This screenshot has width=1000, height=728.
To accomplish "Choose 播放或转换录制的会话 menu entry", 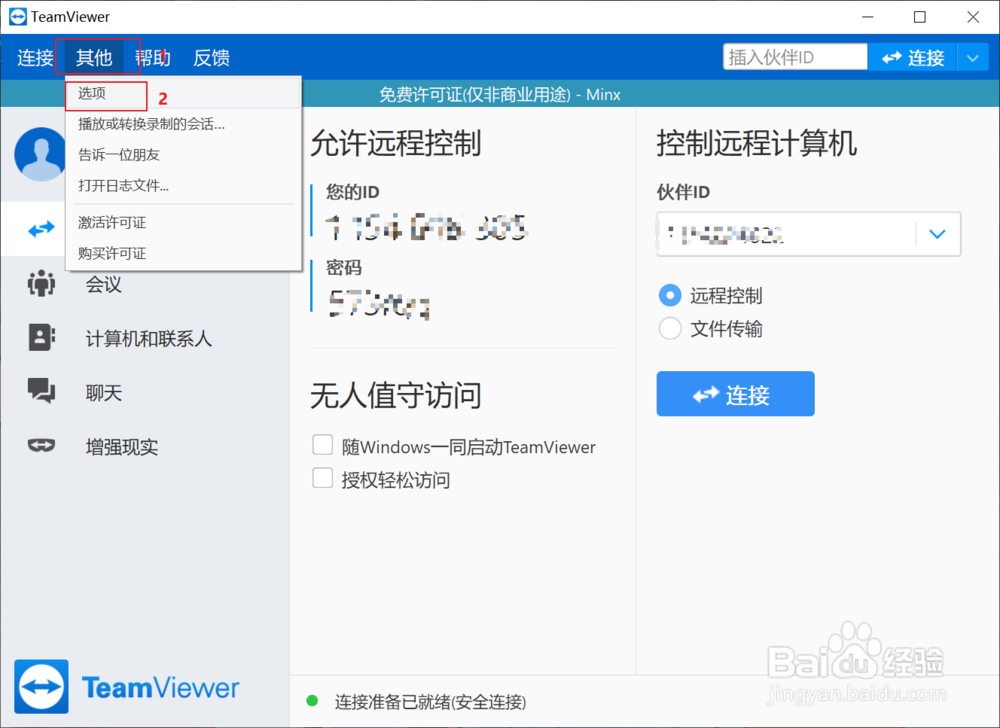I will 184,124.
